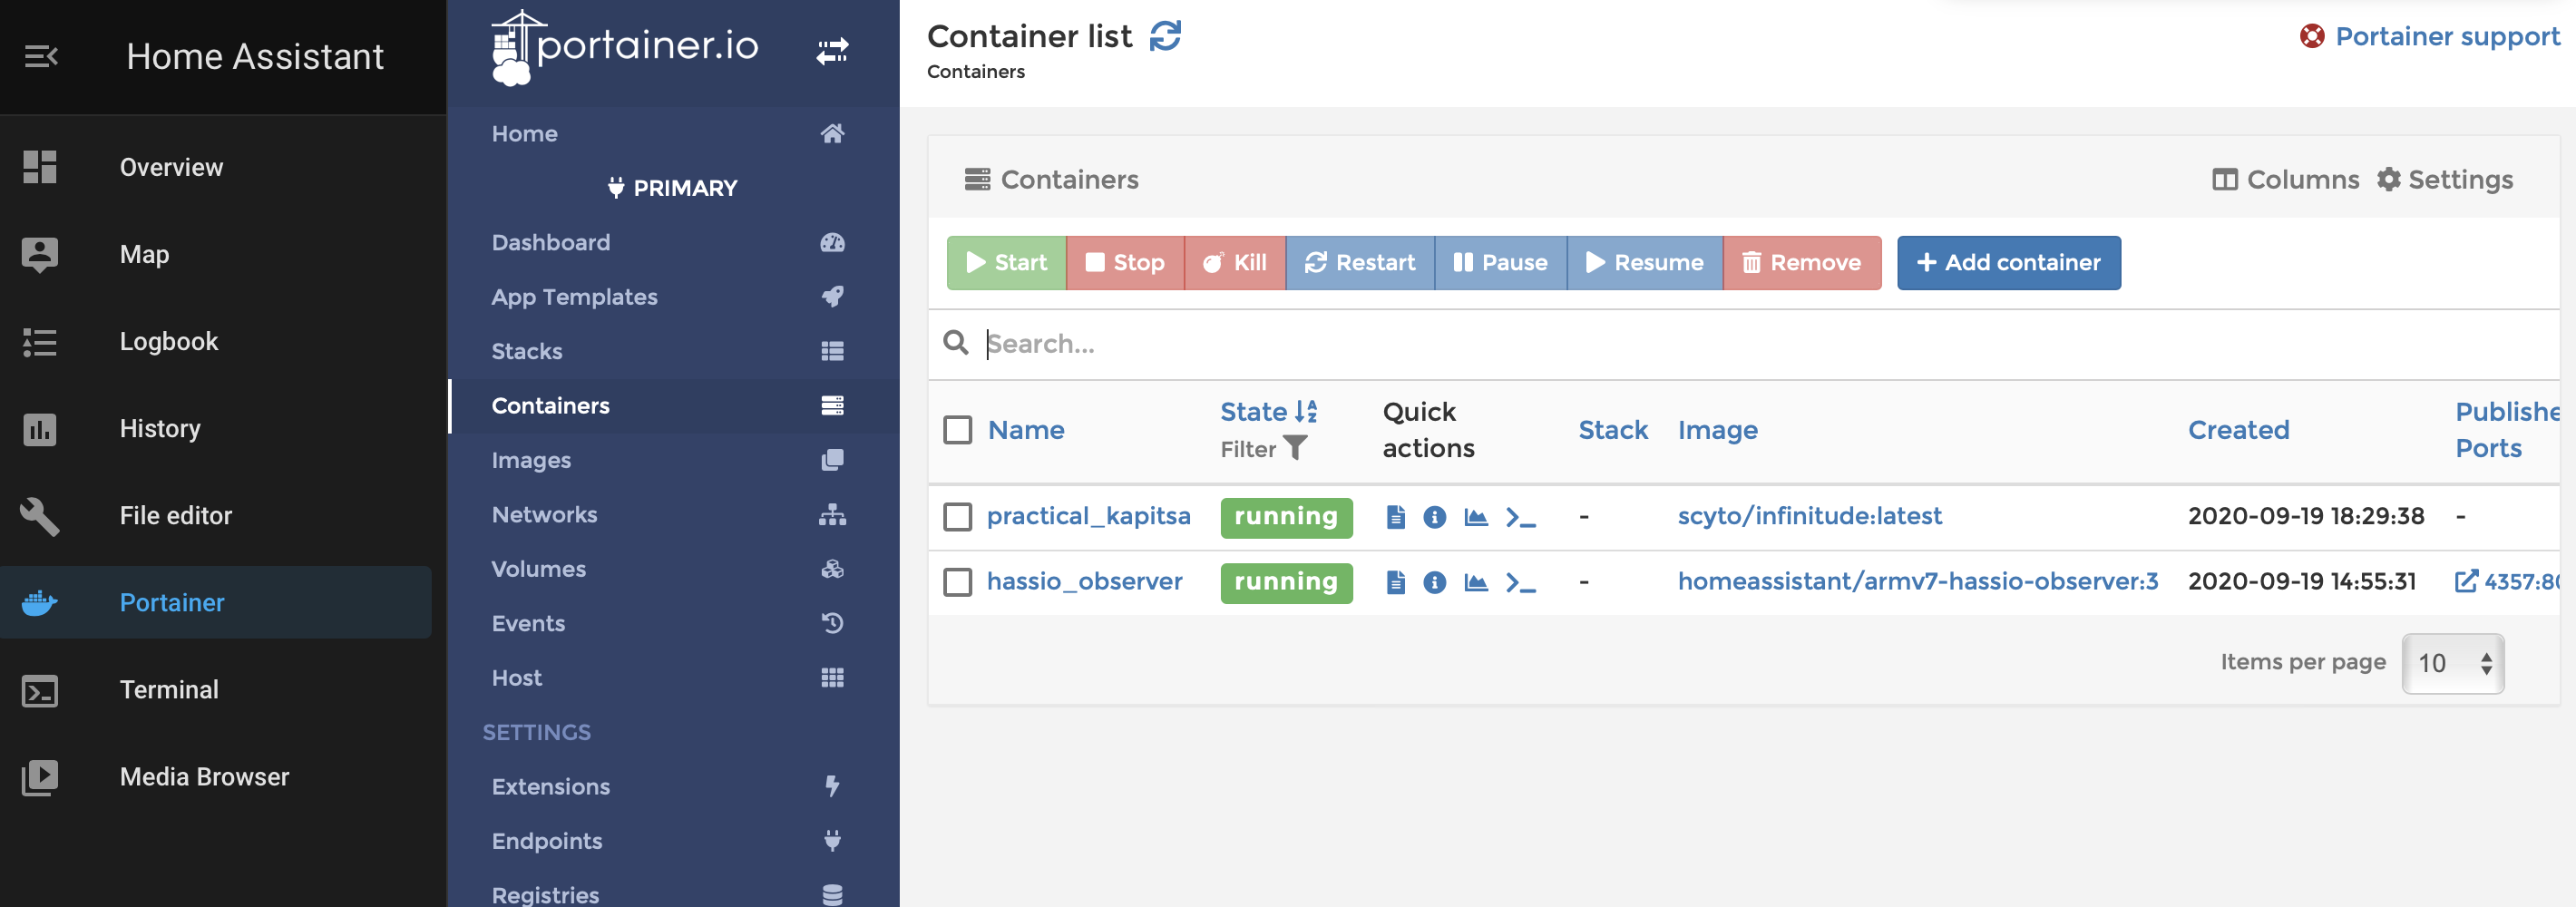Open the scyto/infinitude:latest image link
2576x907 pixels.
click(x=1809, y=516)
